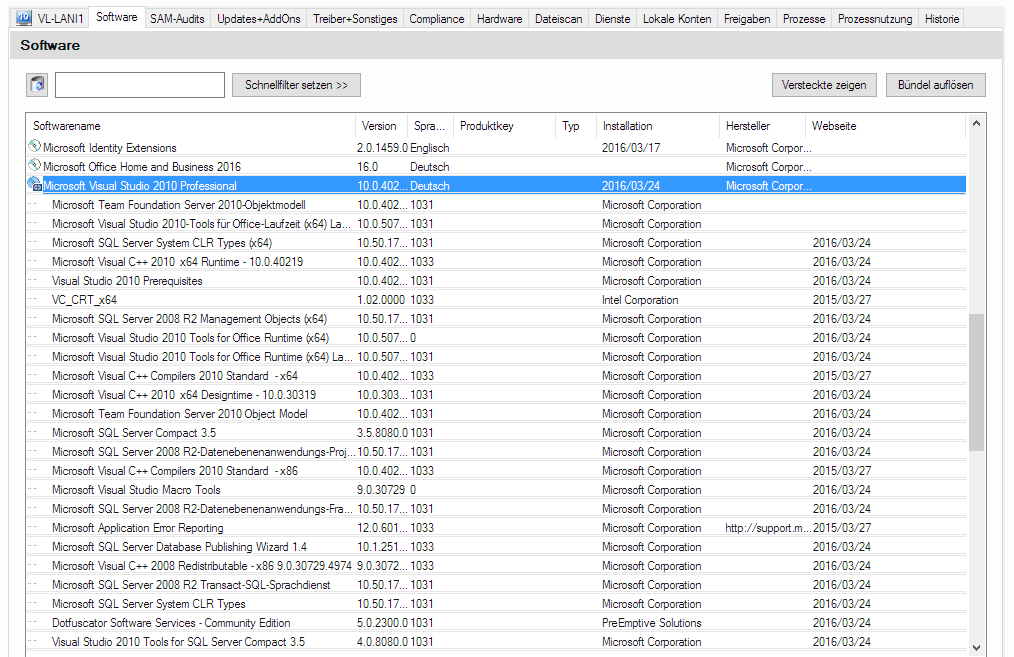Click the Visual Studio 2010 Professional bundle icon
This screenshot has width=1014, height=657.
(x=35, y=185)
